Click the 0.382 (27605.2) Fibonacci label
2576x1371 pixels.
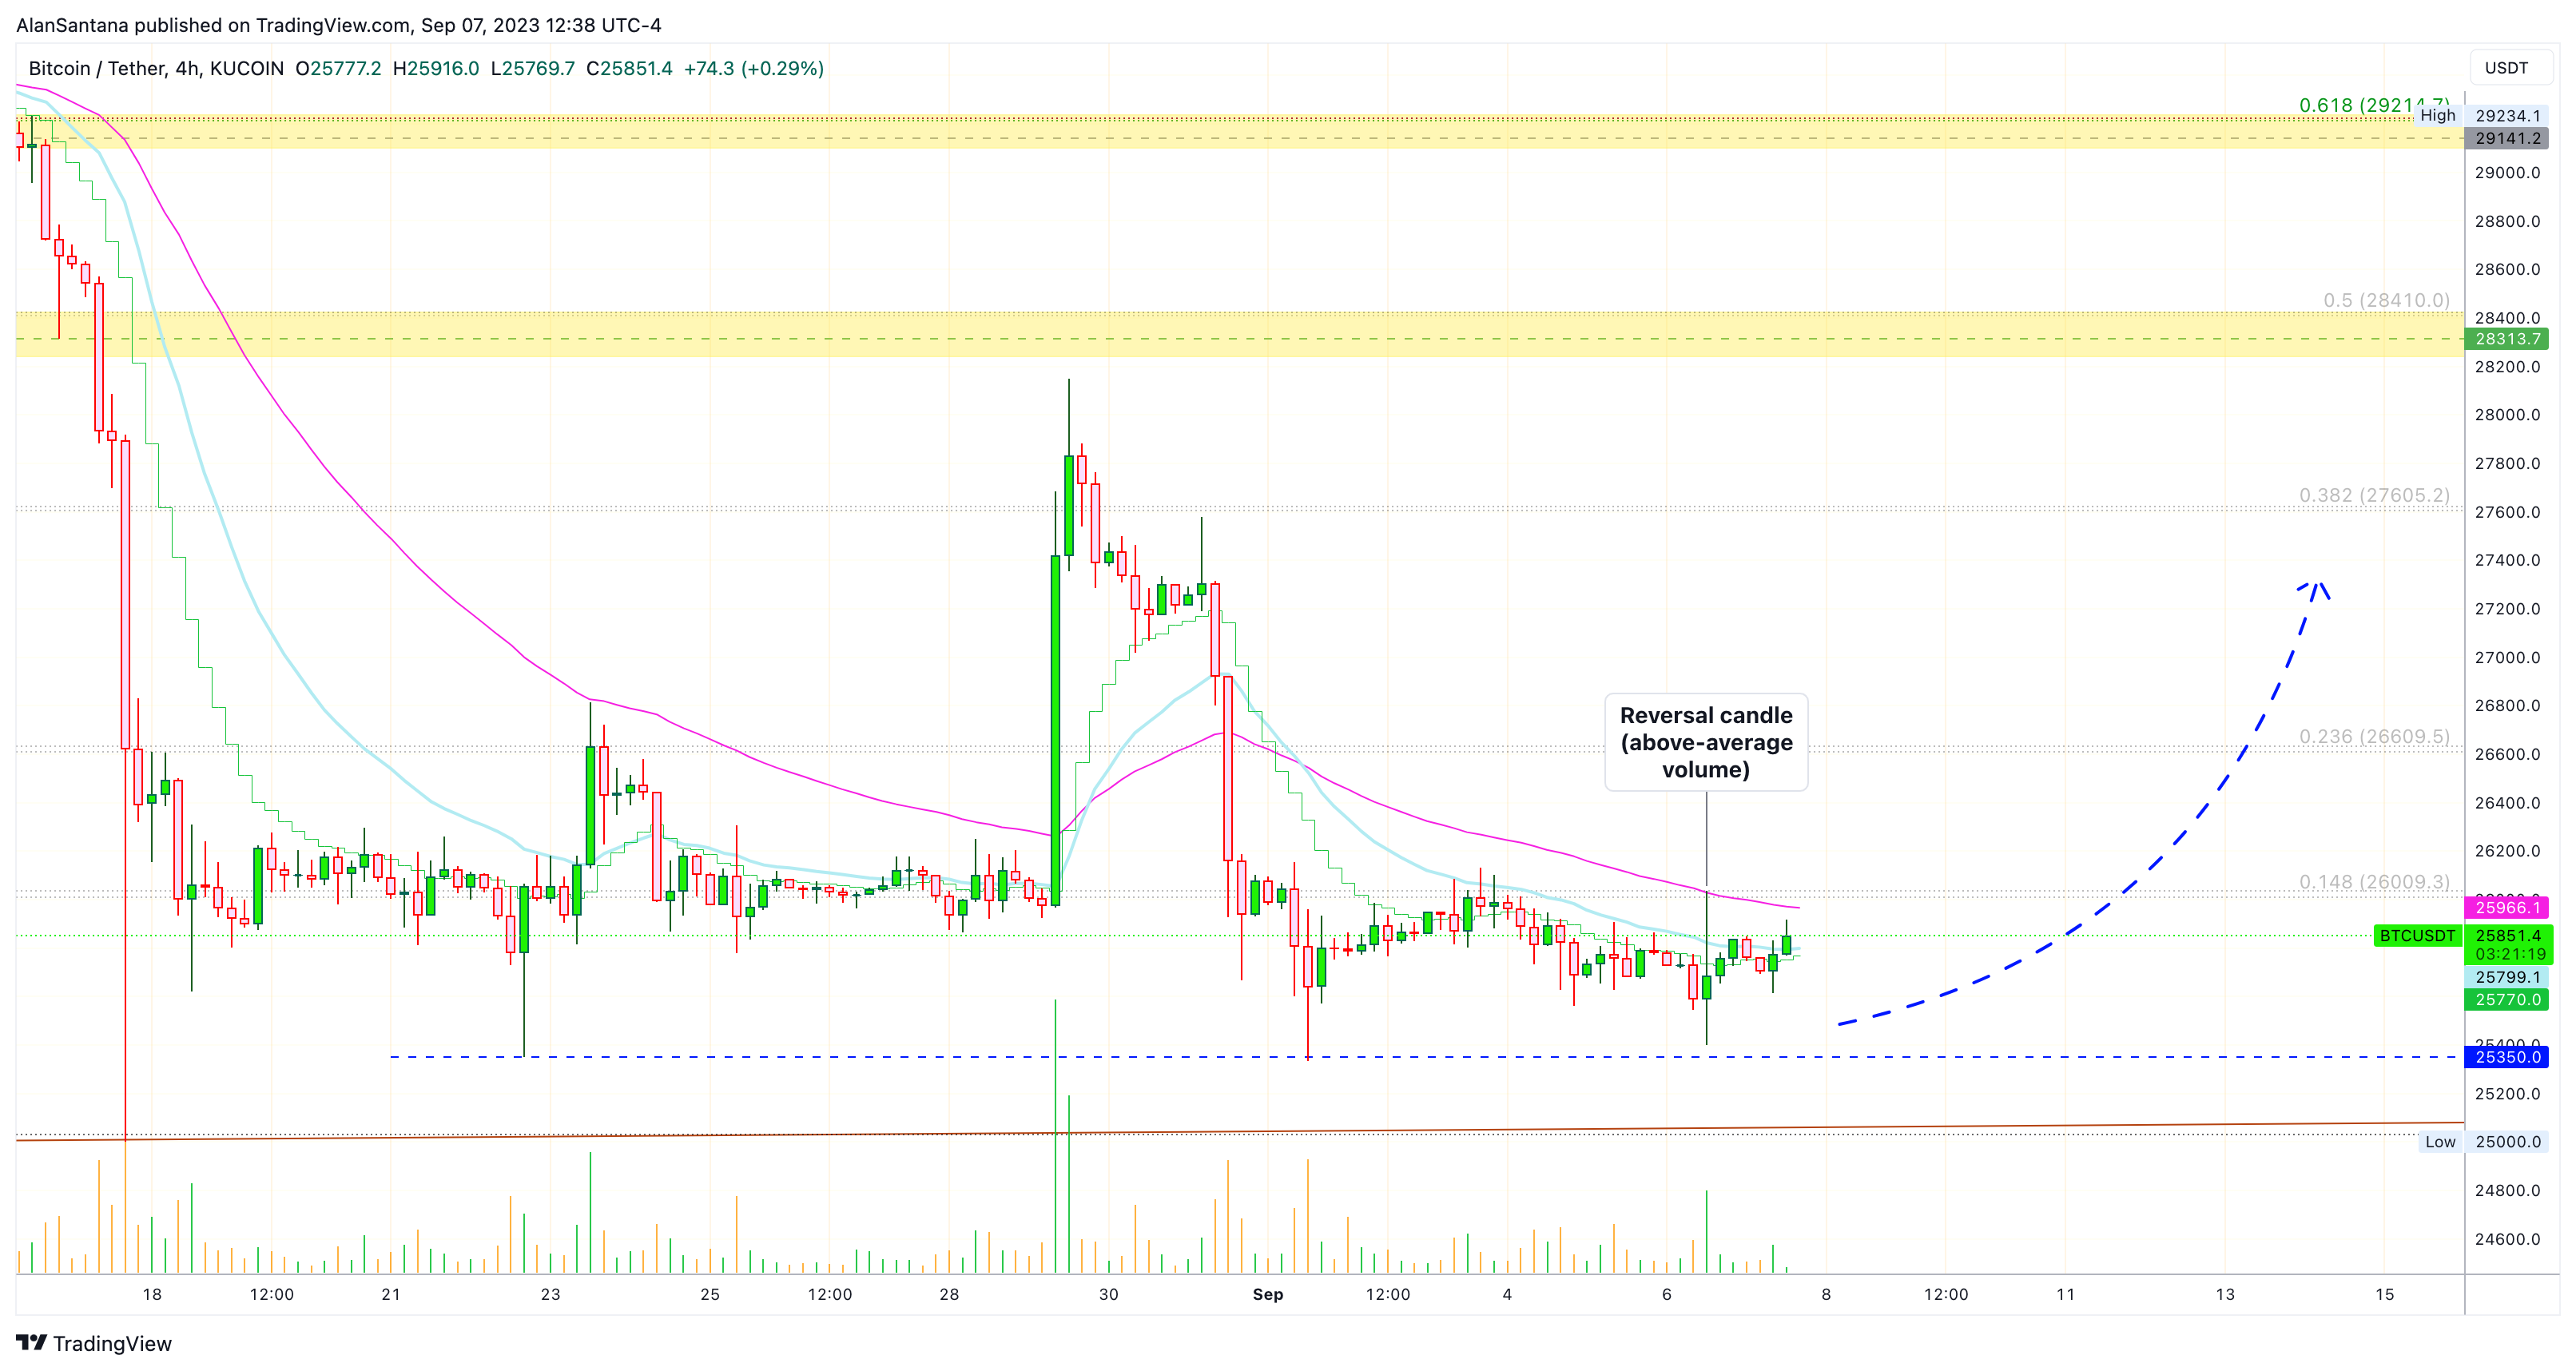[x=2374, y=495]
